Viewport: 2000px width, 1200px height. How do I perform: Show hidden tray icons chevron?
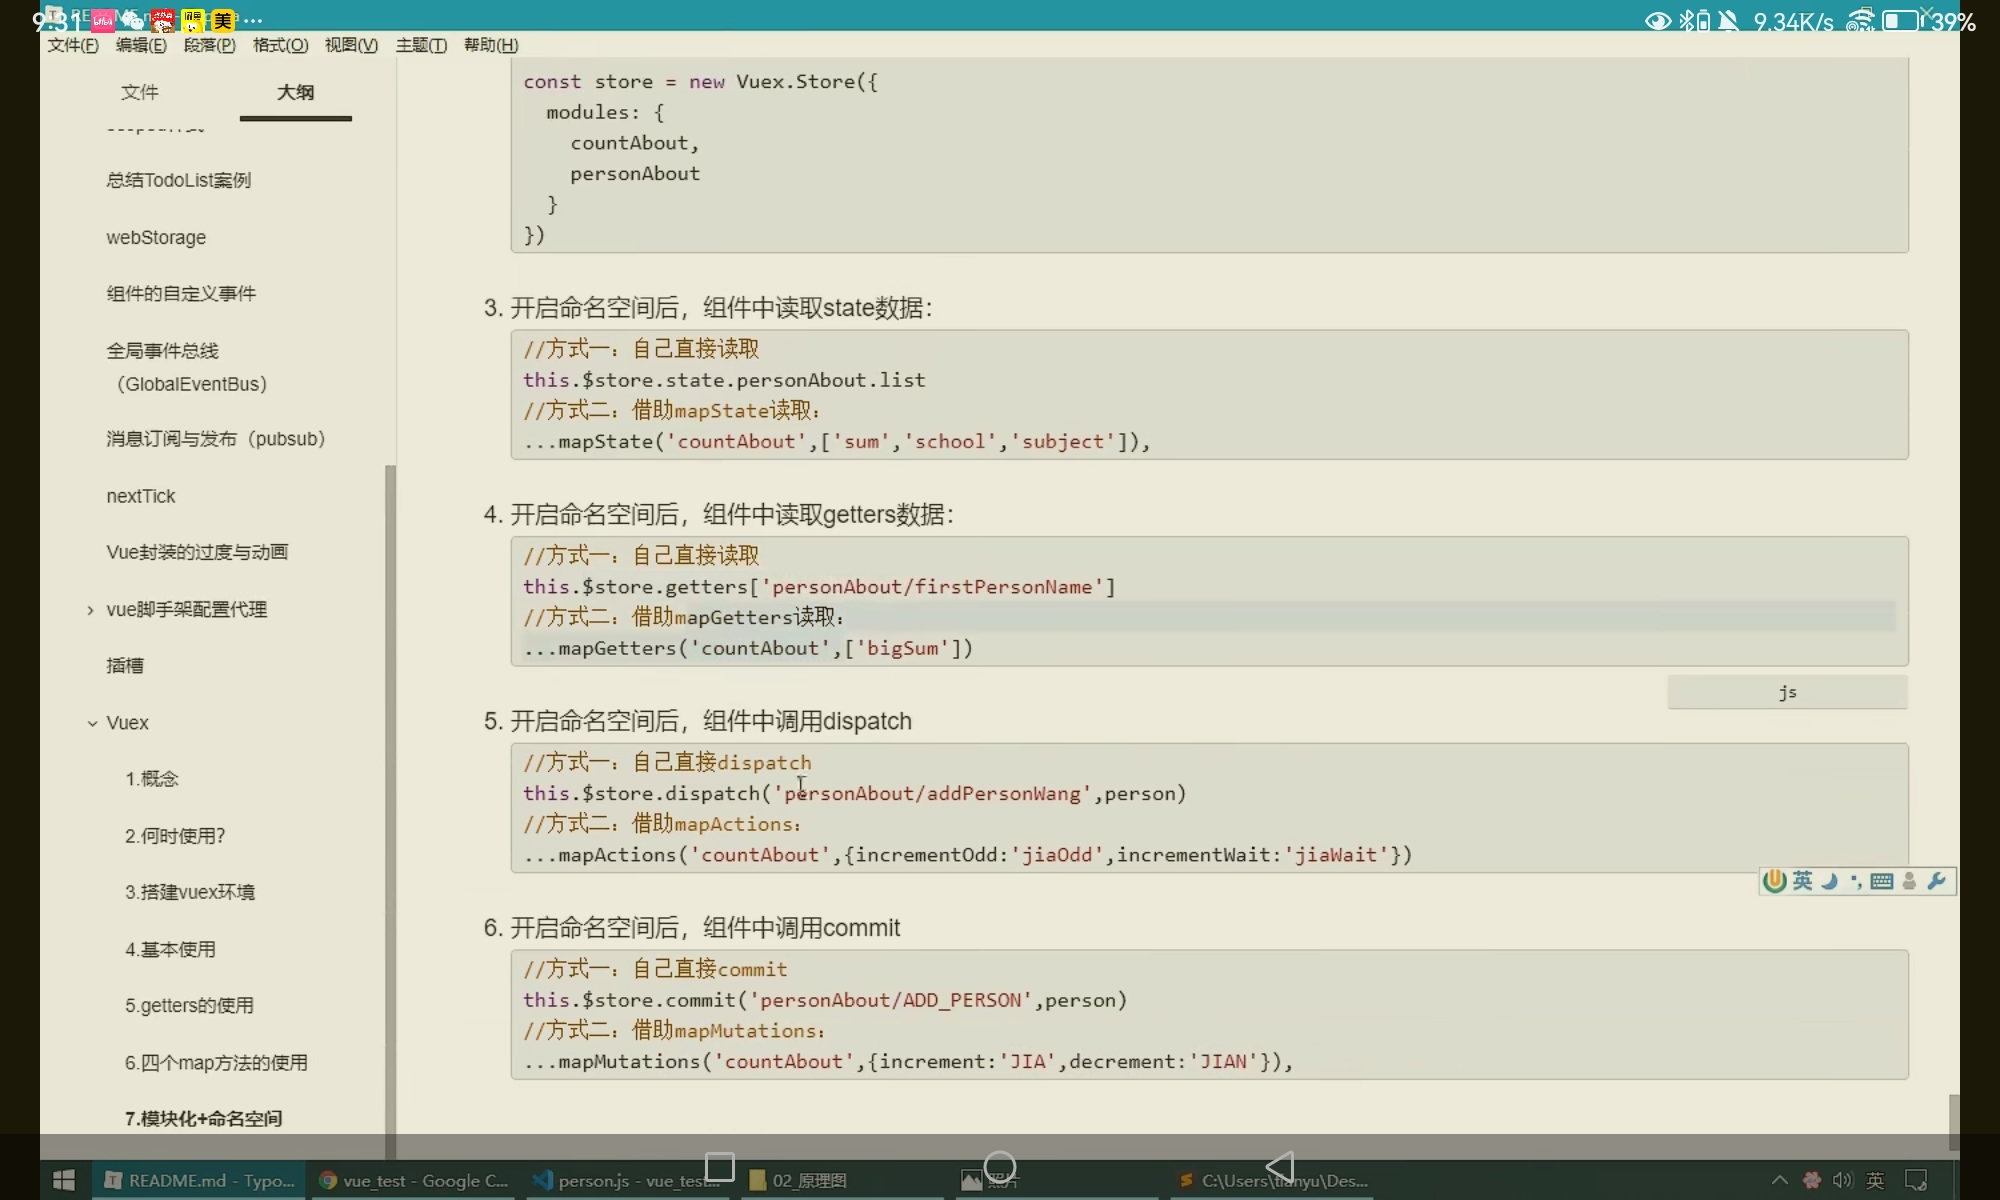1780,1181
